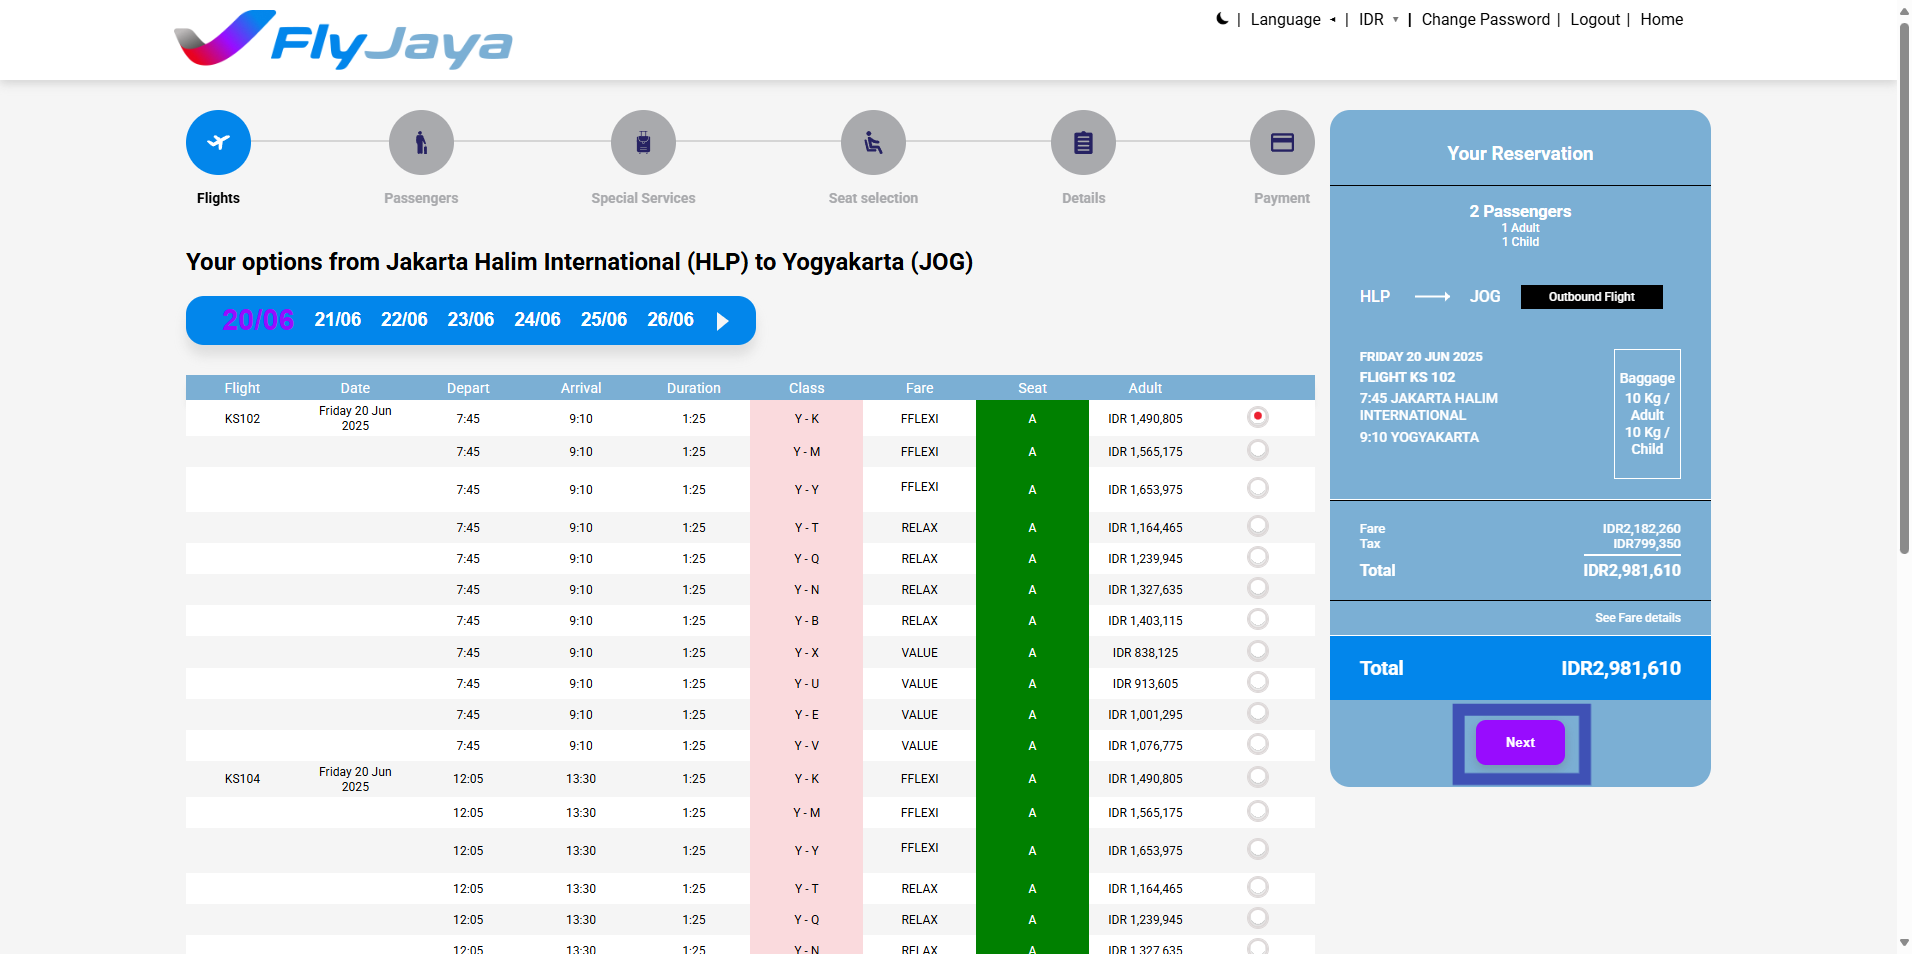
Task: Click the "9:10 YOGYAKARTA" arrival text
Action: tap(1419, 437)
